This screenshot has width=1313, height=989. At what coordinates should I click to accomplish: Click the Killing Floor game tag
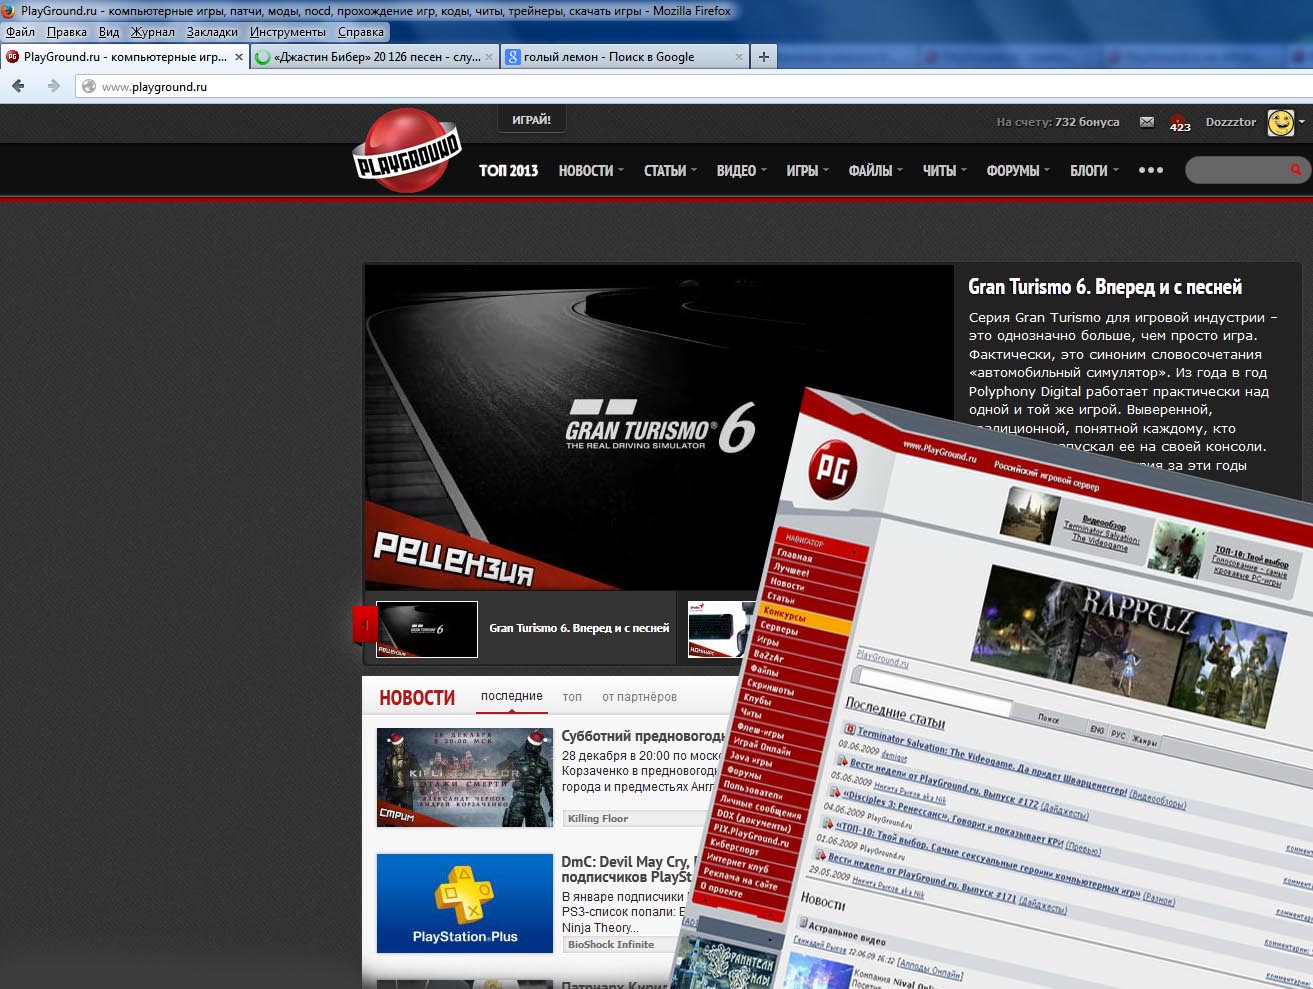(598, 818)
